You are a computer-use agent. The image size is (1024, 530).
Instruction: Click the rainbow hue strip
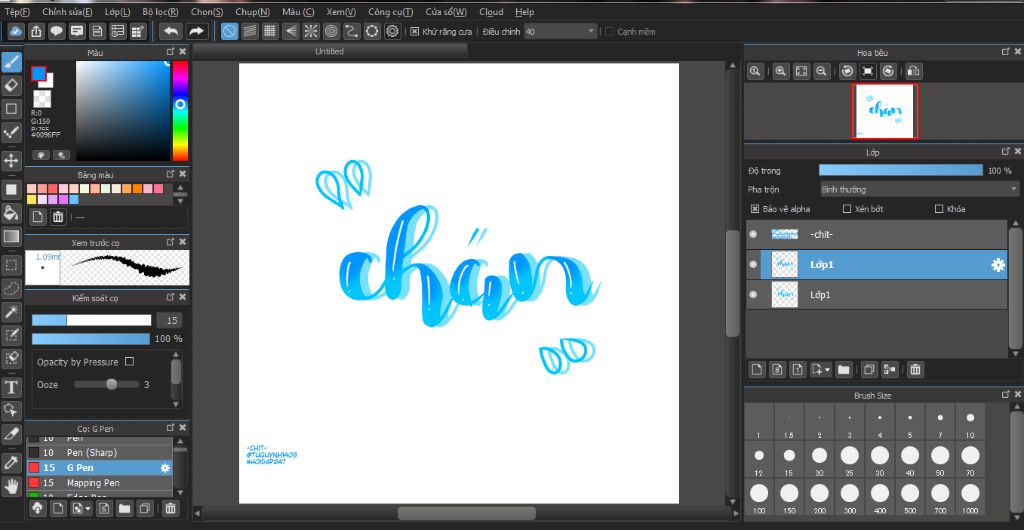(x=180, y=111)
